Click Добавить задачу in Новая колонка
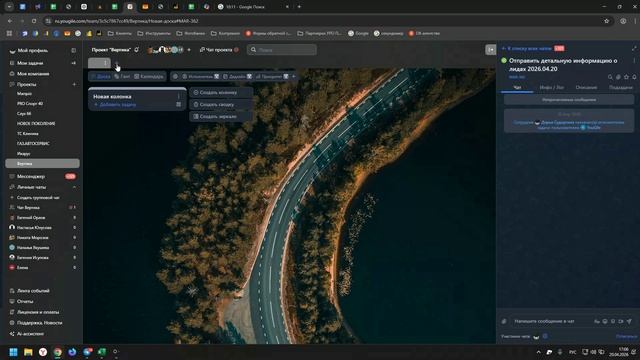This screenshot has width=640, height=360. coord(115,105)
